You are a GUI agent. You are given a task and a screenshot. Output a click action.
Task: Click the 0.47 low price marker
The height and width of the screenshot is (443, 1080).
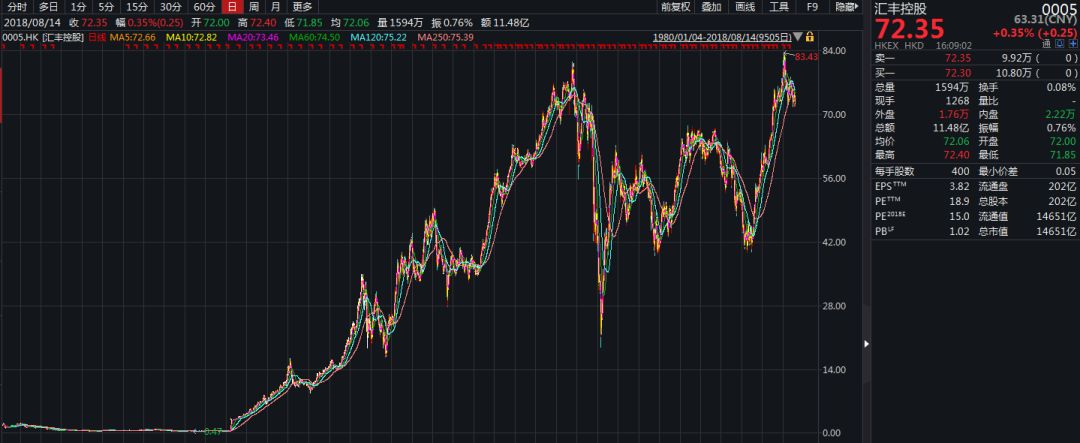click(x=214, y=431)
